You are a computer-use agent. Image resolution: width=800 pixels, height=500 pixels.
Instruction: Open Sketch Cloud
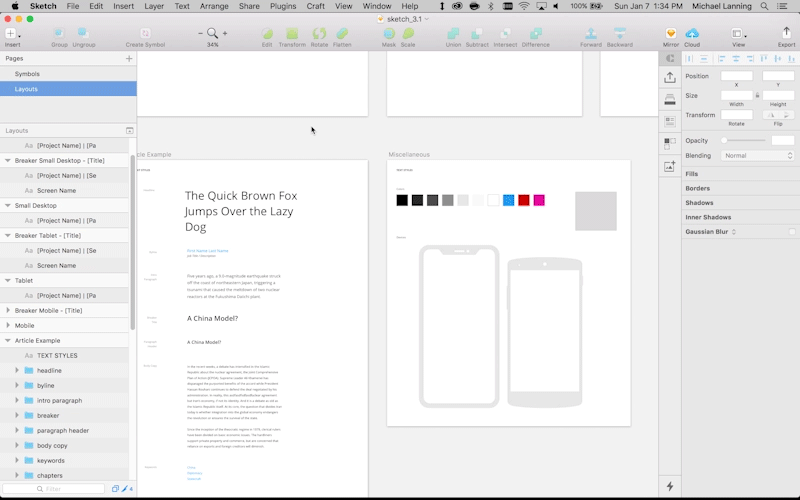pyautogui.click(x=692, y=34)
